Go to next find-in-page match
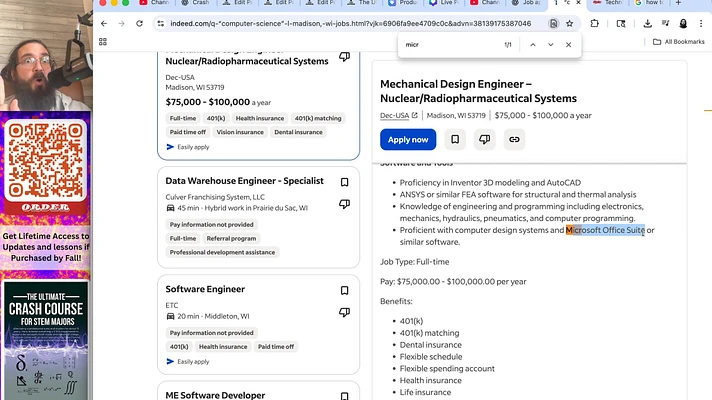The width and height of the screenshot is (712, 400). coord(550,45)
